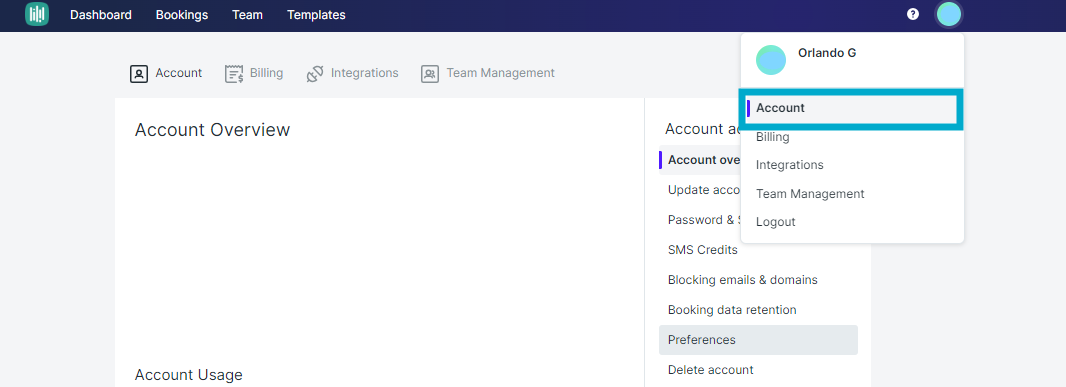The image size is (1066, 387).
Task: Click Orlando G profile avatar in dropdown
Action: 771,61
